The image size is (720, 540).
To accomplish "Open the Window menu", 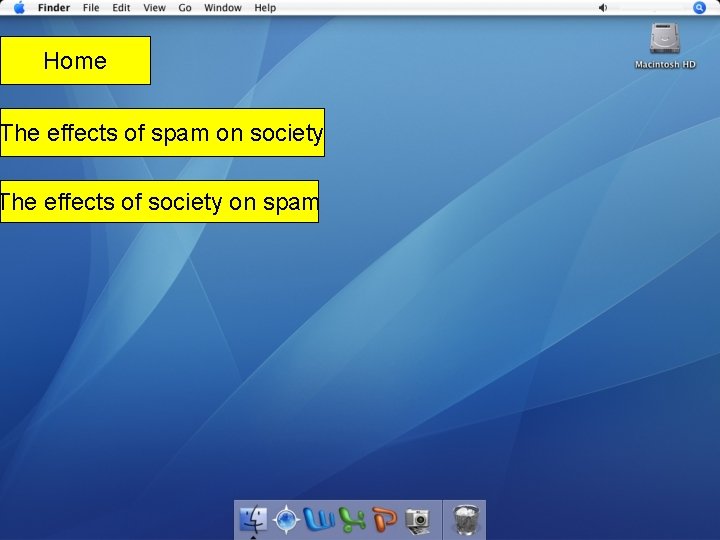I will (223, 8).
